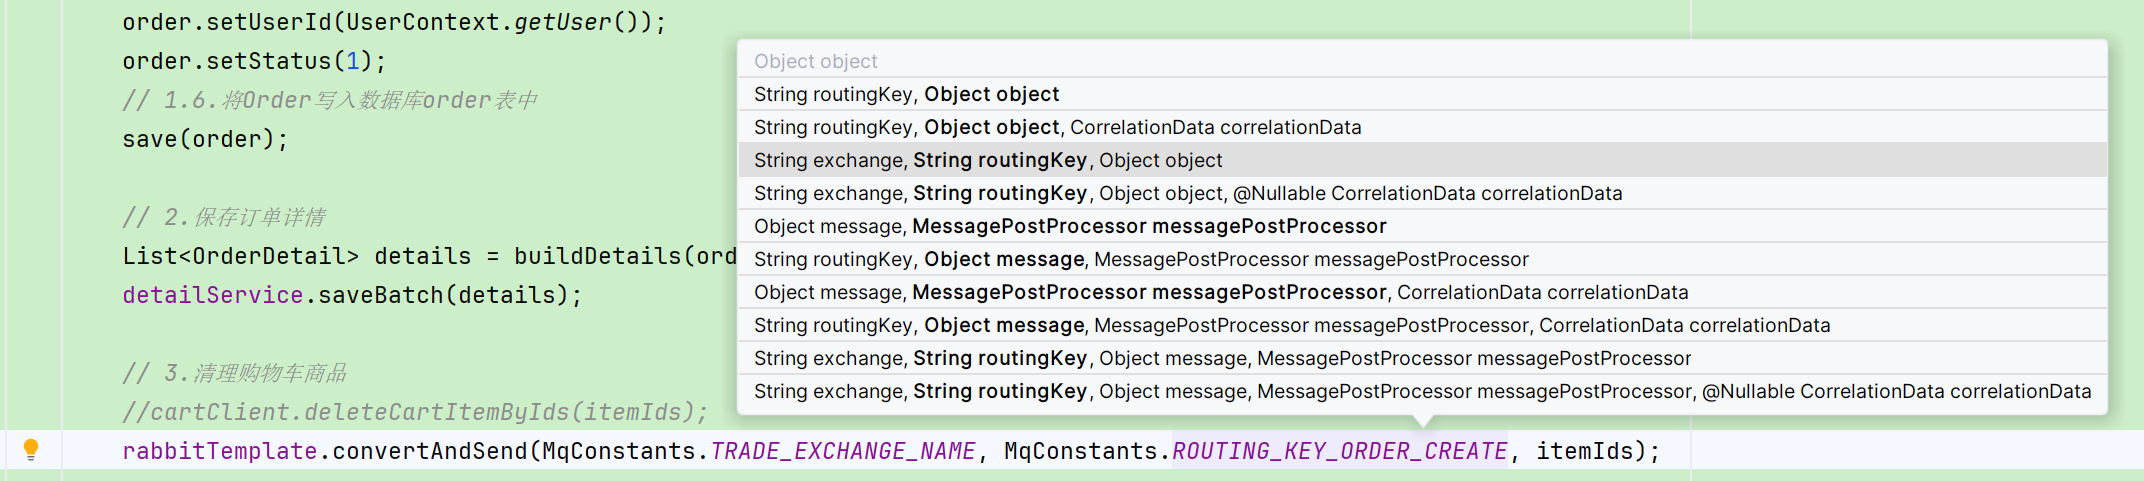Click the rabbitTemplate field reference
The height and width of the screenshot is (481, 2144).
coord(219,451)
